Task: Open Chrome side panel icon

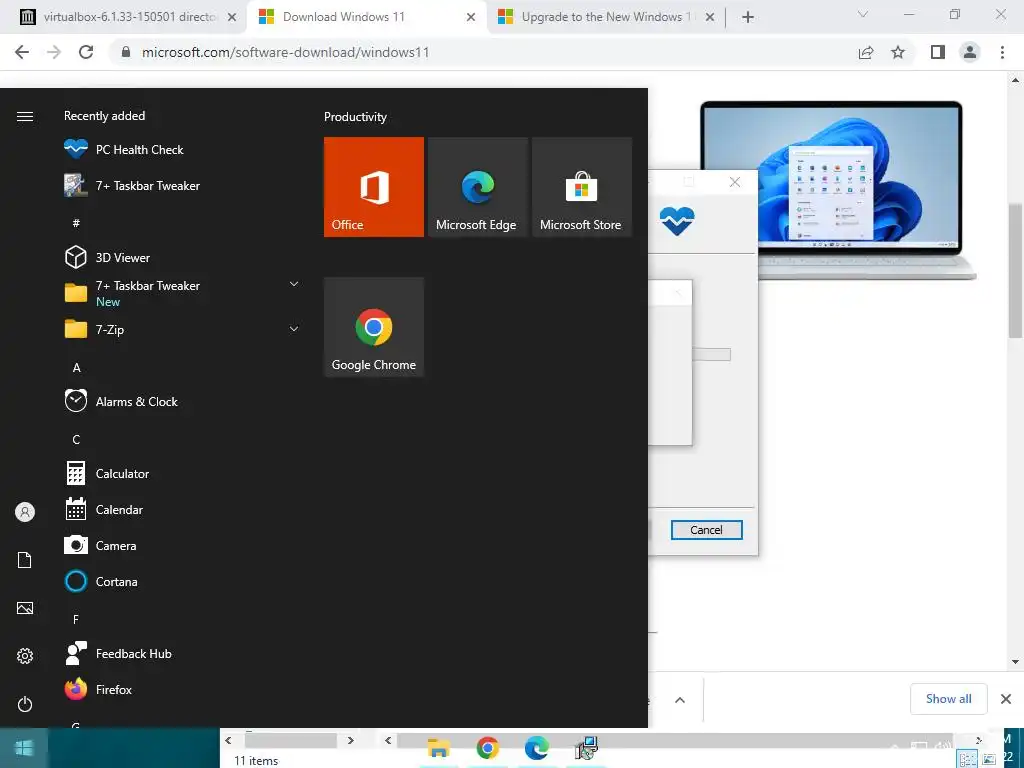Action: coord(938,52)
